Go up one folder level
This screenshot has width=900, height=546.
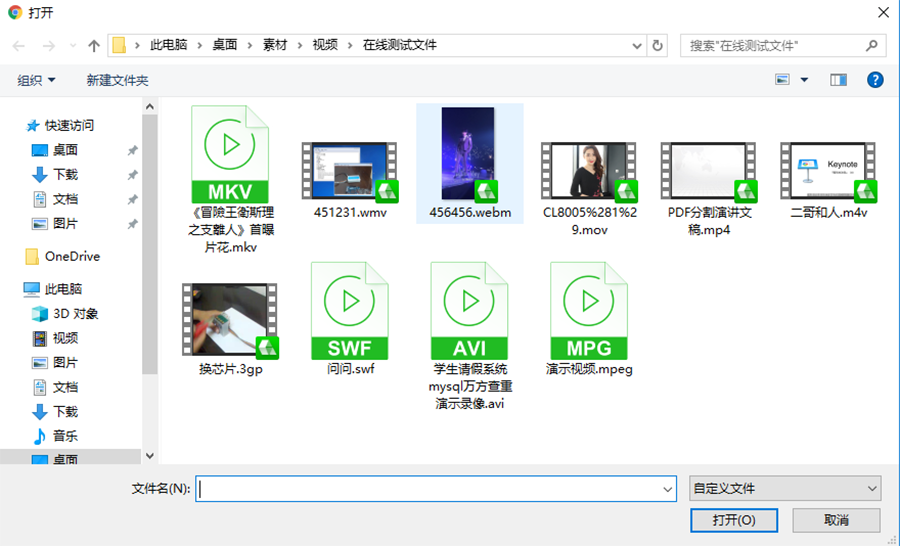click(x=94, y=45)
